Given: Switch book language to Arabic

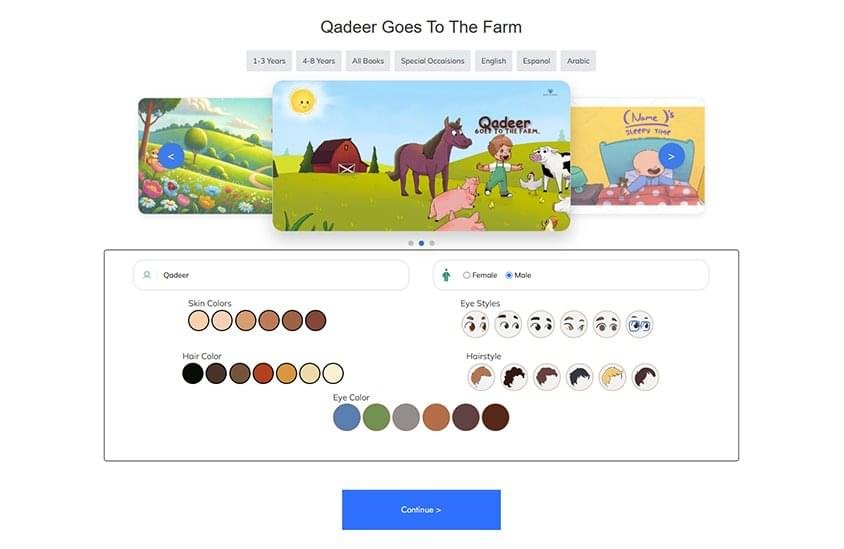Looking at the screenshot, I should 578,61.
